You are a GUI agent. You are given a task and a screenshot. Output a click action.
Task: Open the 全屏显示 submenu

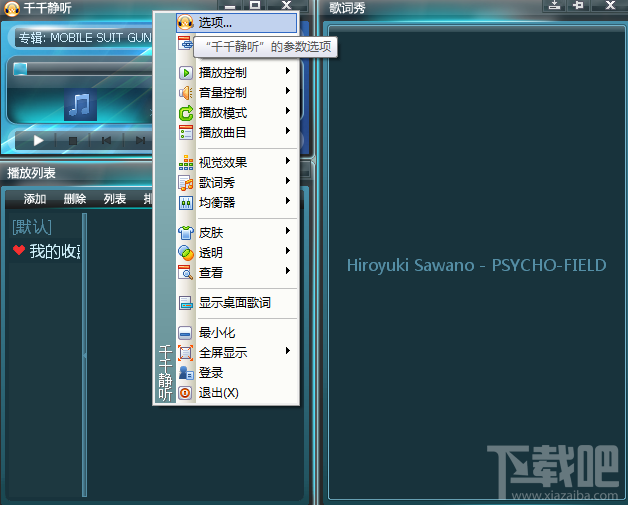[237, 353]
